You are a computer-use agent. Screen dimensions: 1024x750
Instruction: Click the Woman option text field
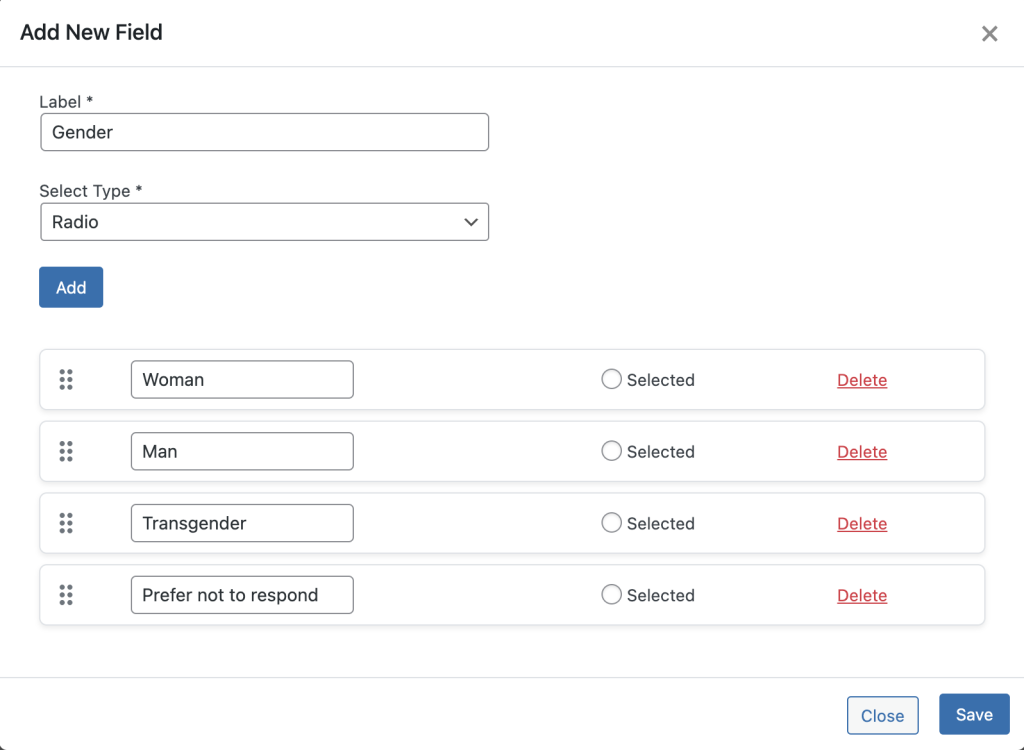click(x=241, y=380)
